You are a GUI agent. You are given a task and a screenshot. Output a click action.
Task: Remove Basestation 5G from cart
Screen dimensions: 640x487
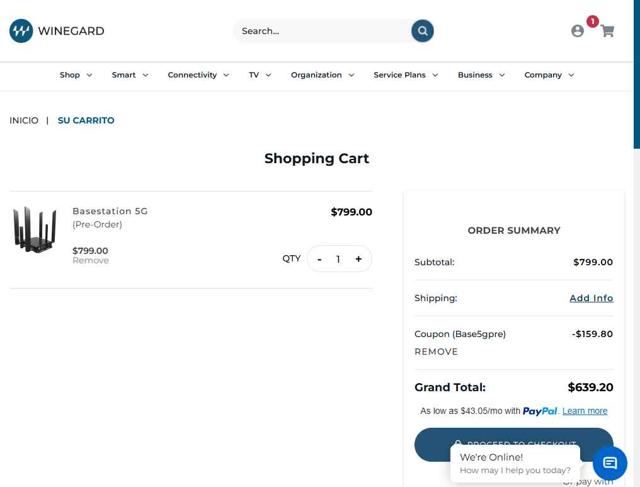[x=91, y=260]
